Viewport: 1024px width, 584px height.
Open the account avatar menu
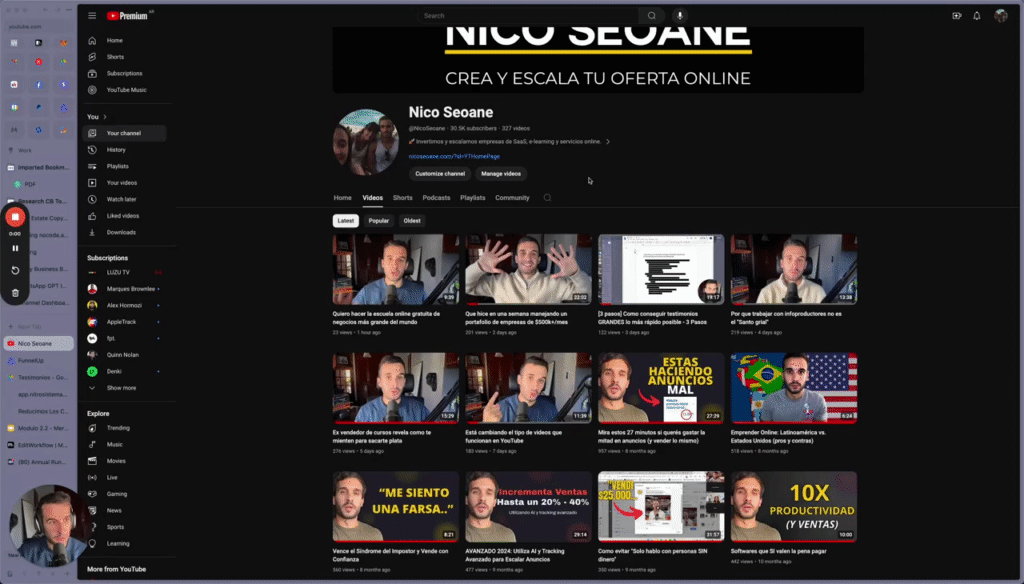(1000, 16)
